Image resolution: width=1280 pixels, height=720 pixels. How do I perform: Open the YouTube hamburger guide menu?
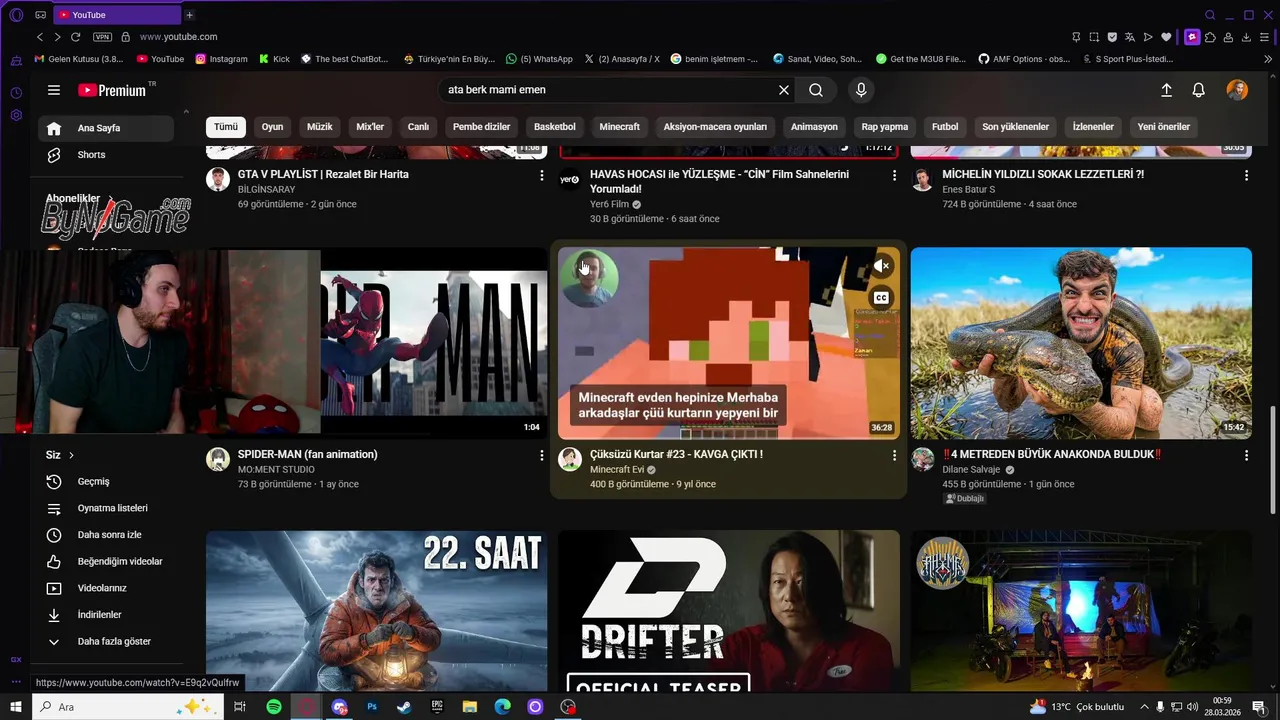(54, 90)
